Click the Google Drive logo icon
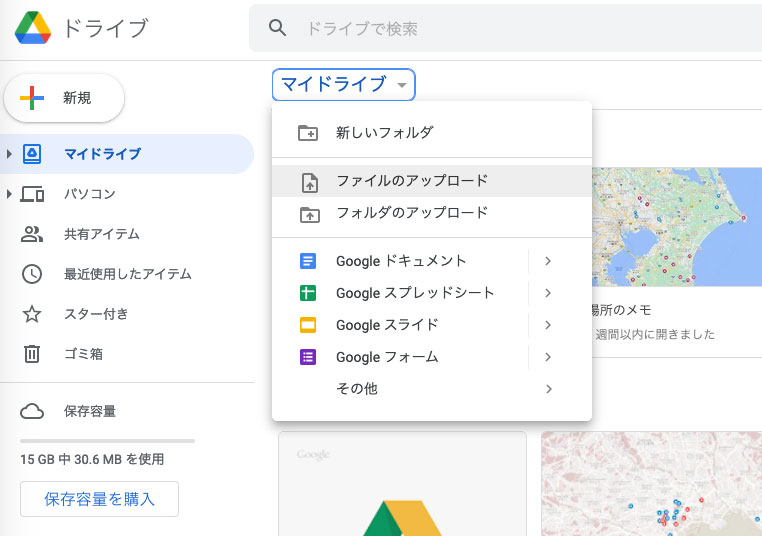762x536 pixels. point(33,28)
